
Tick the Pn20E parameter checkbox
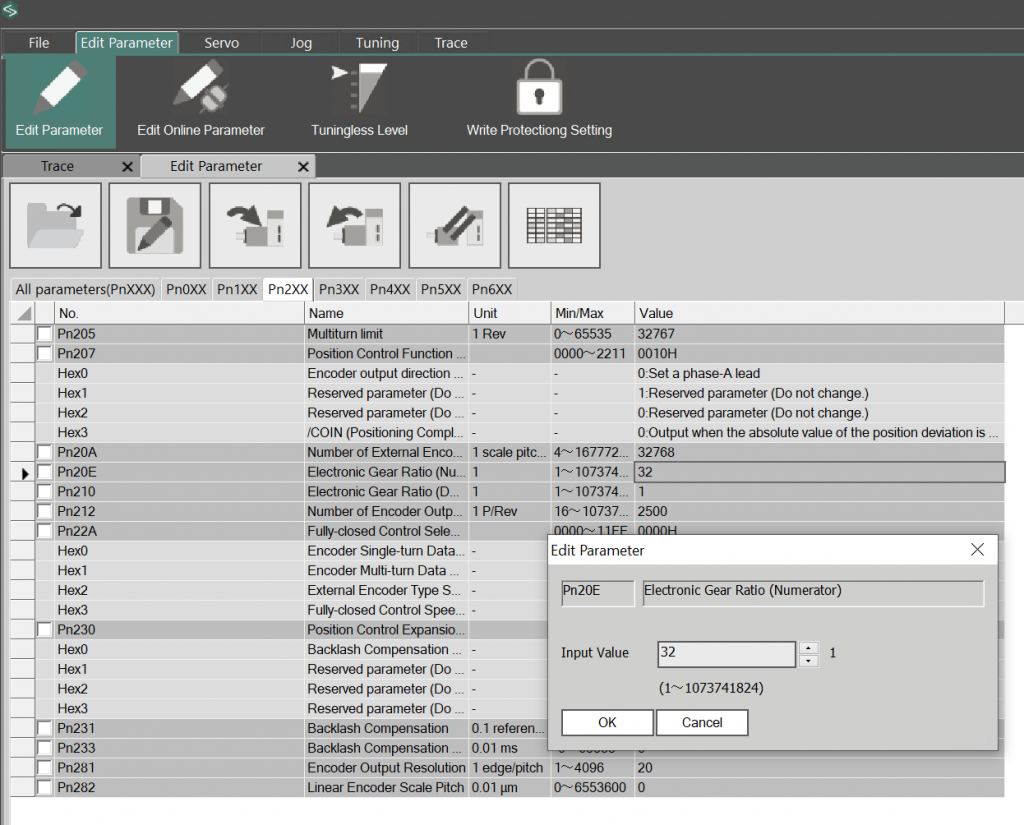tap(45, 472)
